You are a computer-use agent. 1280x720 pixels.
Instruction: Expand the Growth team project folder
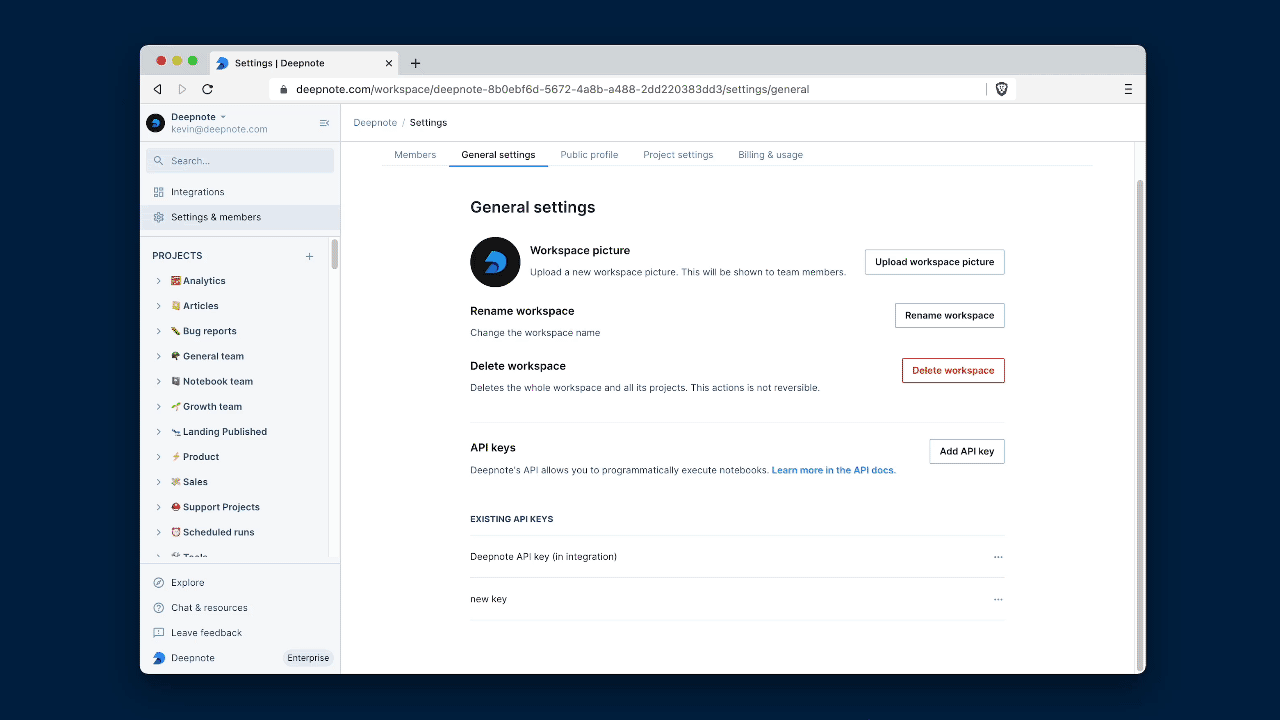(x=159, y=407)
